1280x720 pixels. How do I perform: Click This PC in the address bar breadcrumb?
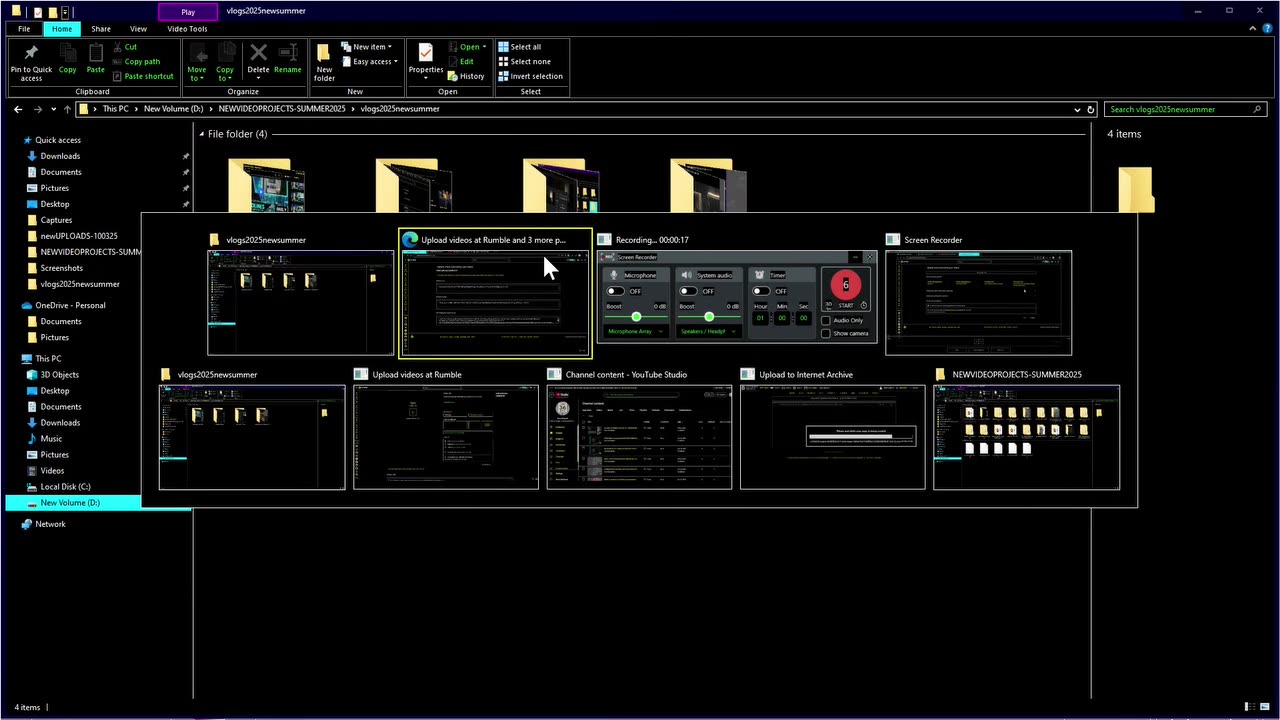coord(116,109)
